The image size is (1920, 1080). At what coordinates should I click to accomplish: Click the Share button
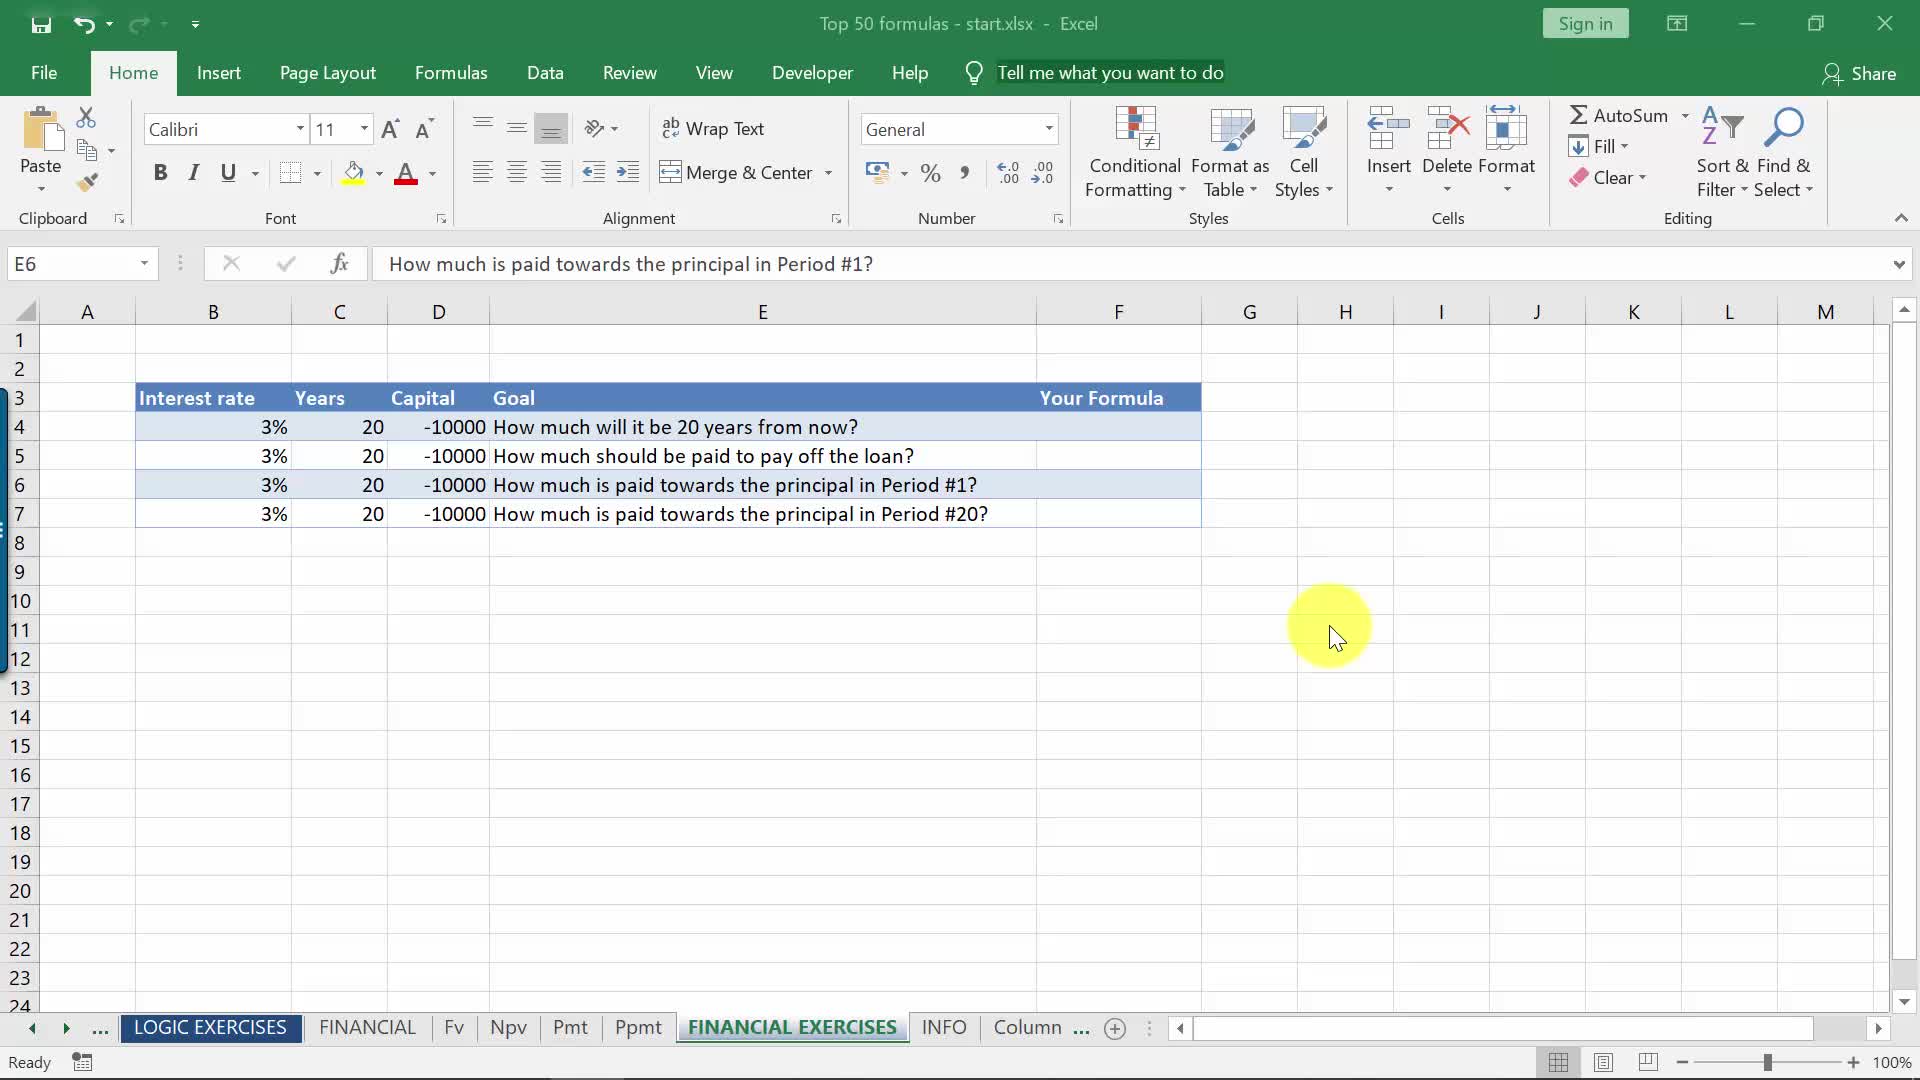(1859, 73)
